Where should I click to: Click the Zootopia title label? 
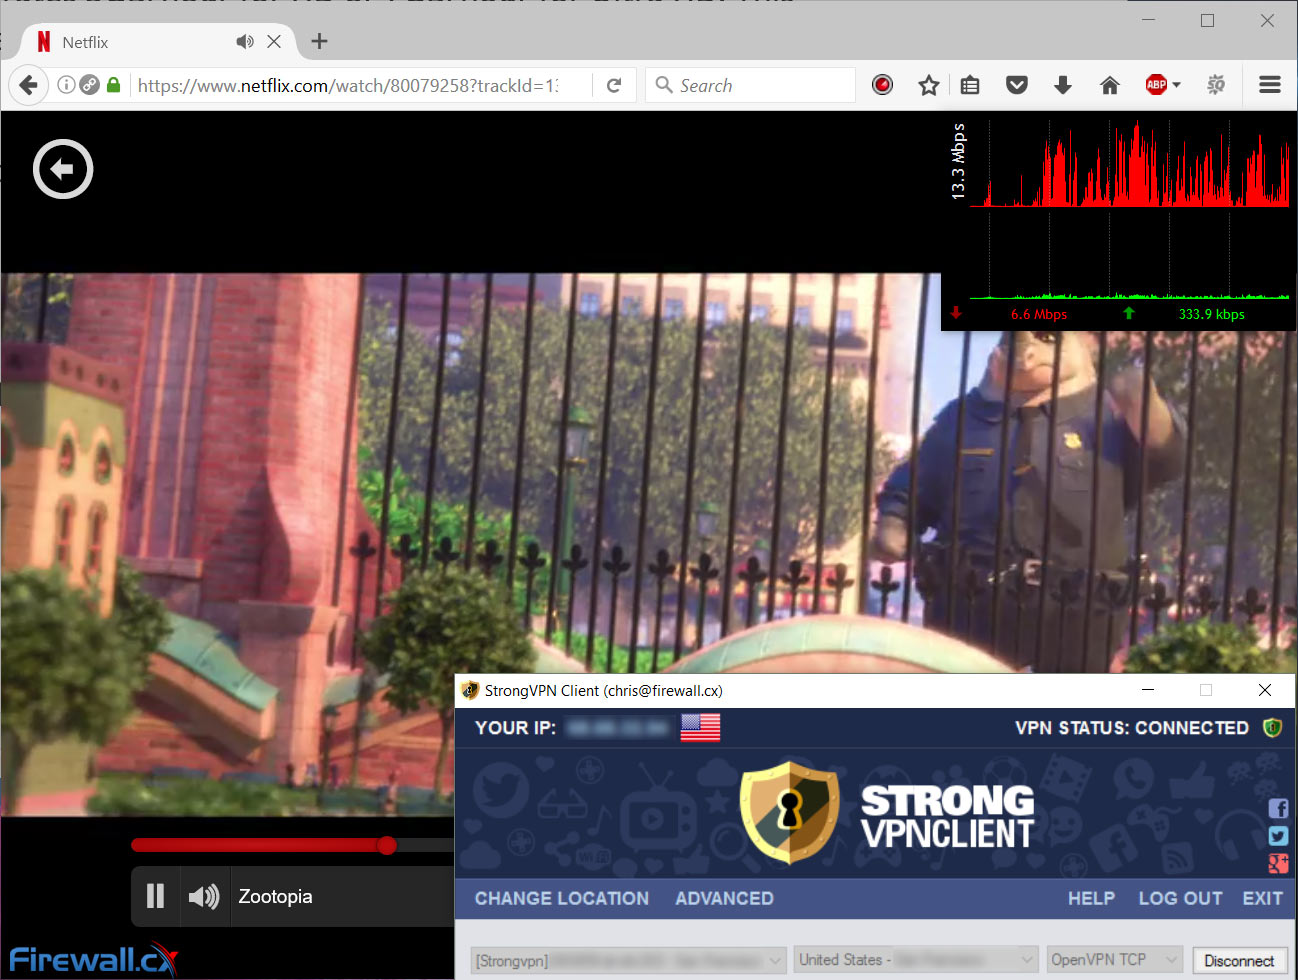click(275, 896)
